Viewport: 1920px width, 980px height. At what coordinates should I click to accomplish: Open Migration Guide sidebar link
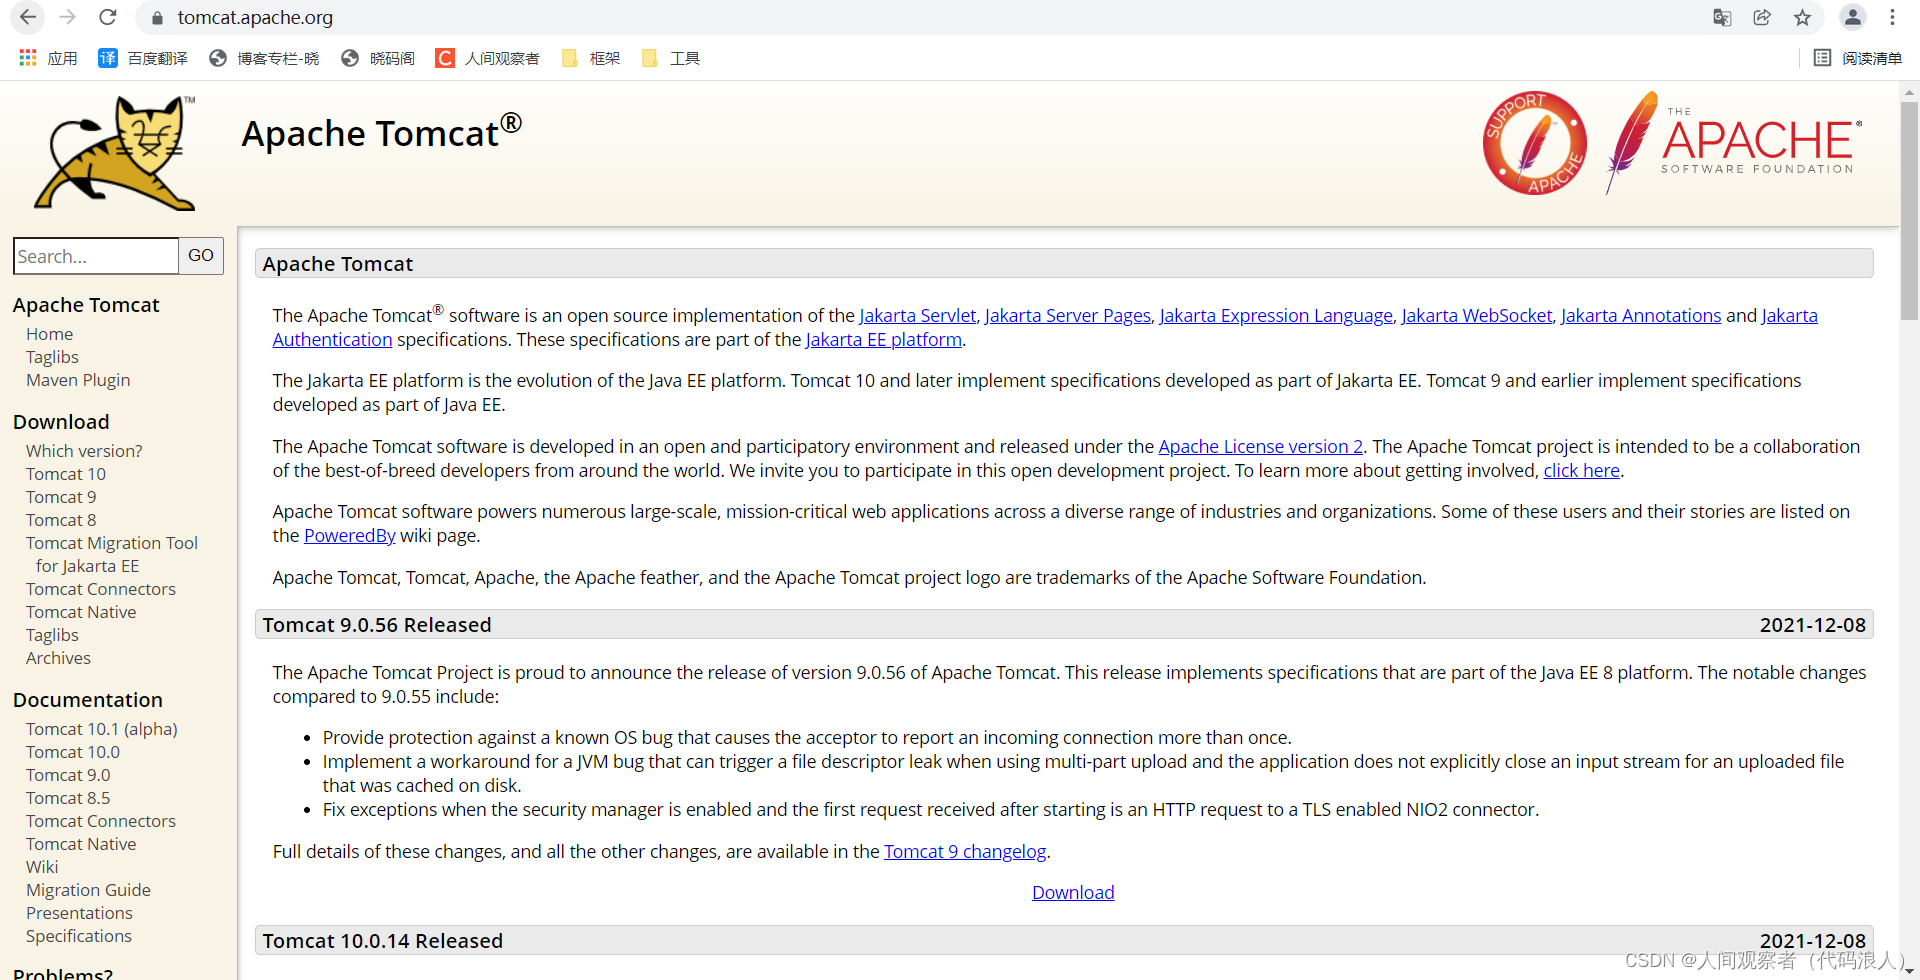[x=88, y=890]
